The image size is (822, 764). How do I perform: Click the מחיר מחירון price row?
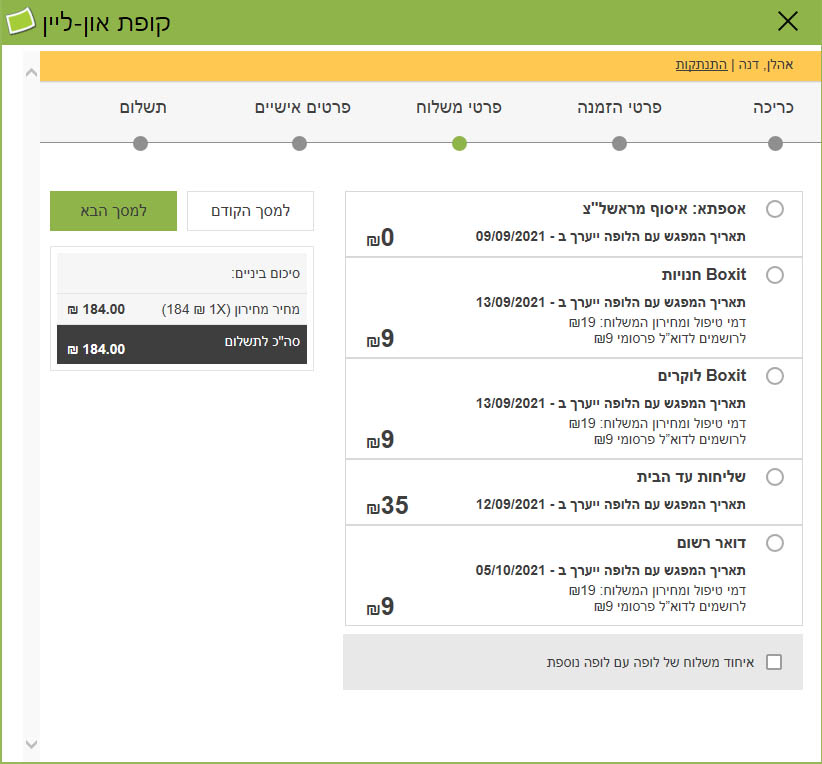point(181,309)
